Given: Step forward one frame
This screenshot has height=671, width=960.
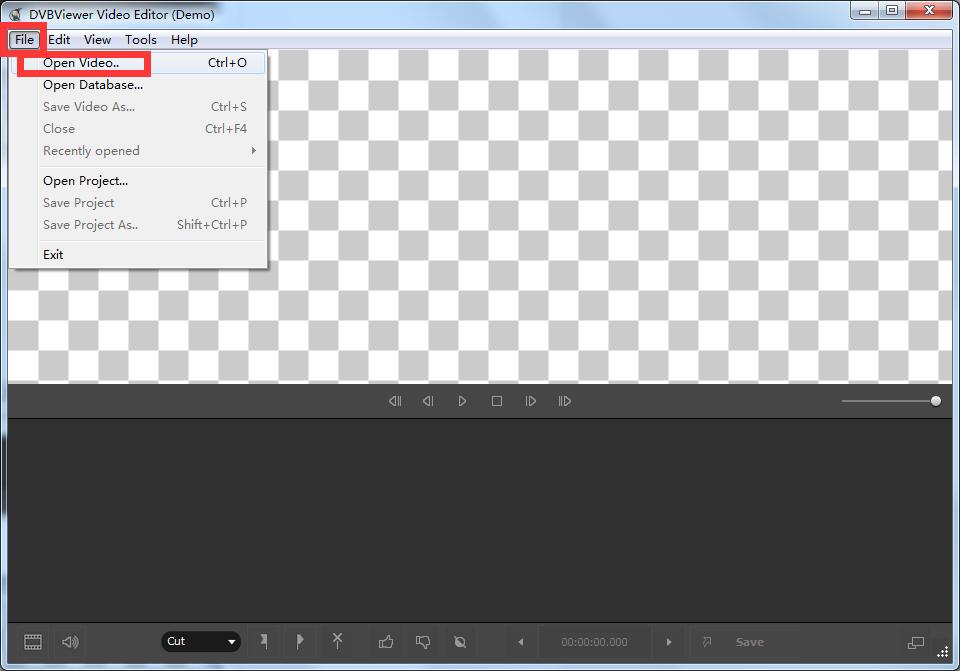Looking at the screenshot, I should tap(531, 400).
